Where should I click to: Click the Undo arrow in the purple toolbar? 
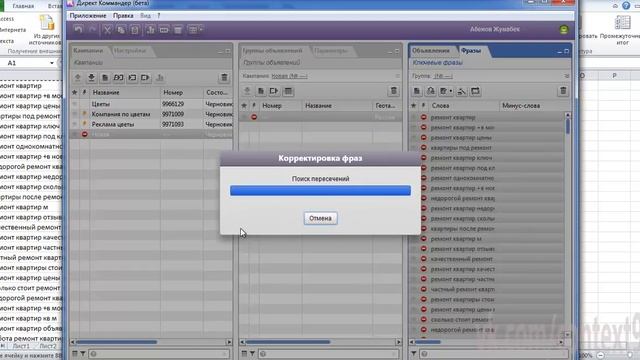coord(78,30)
